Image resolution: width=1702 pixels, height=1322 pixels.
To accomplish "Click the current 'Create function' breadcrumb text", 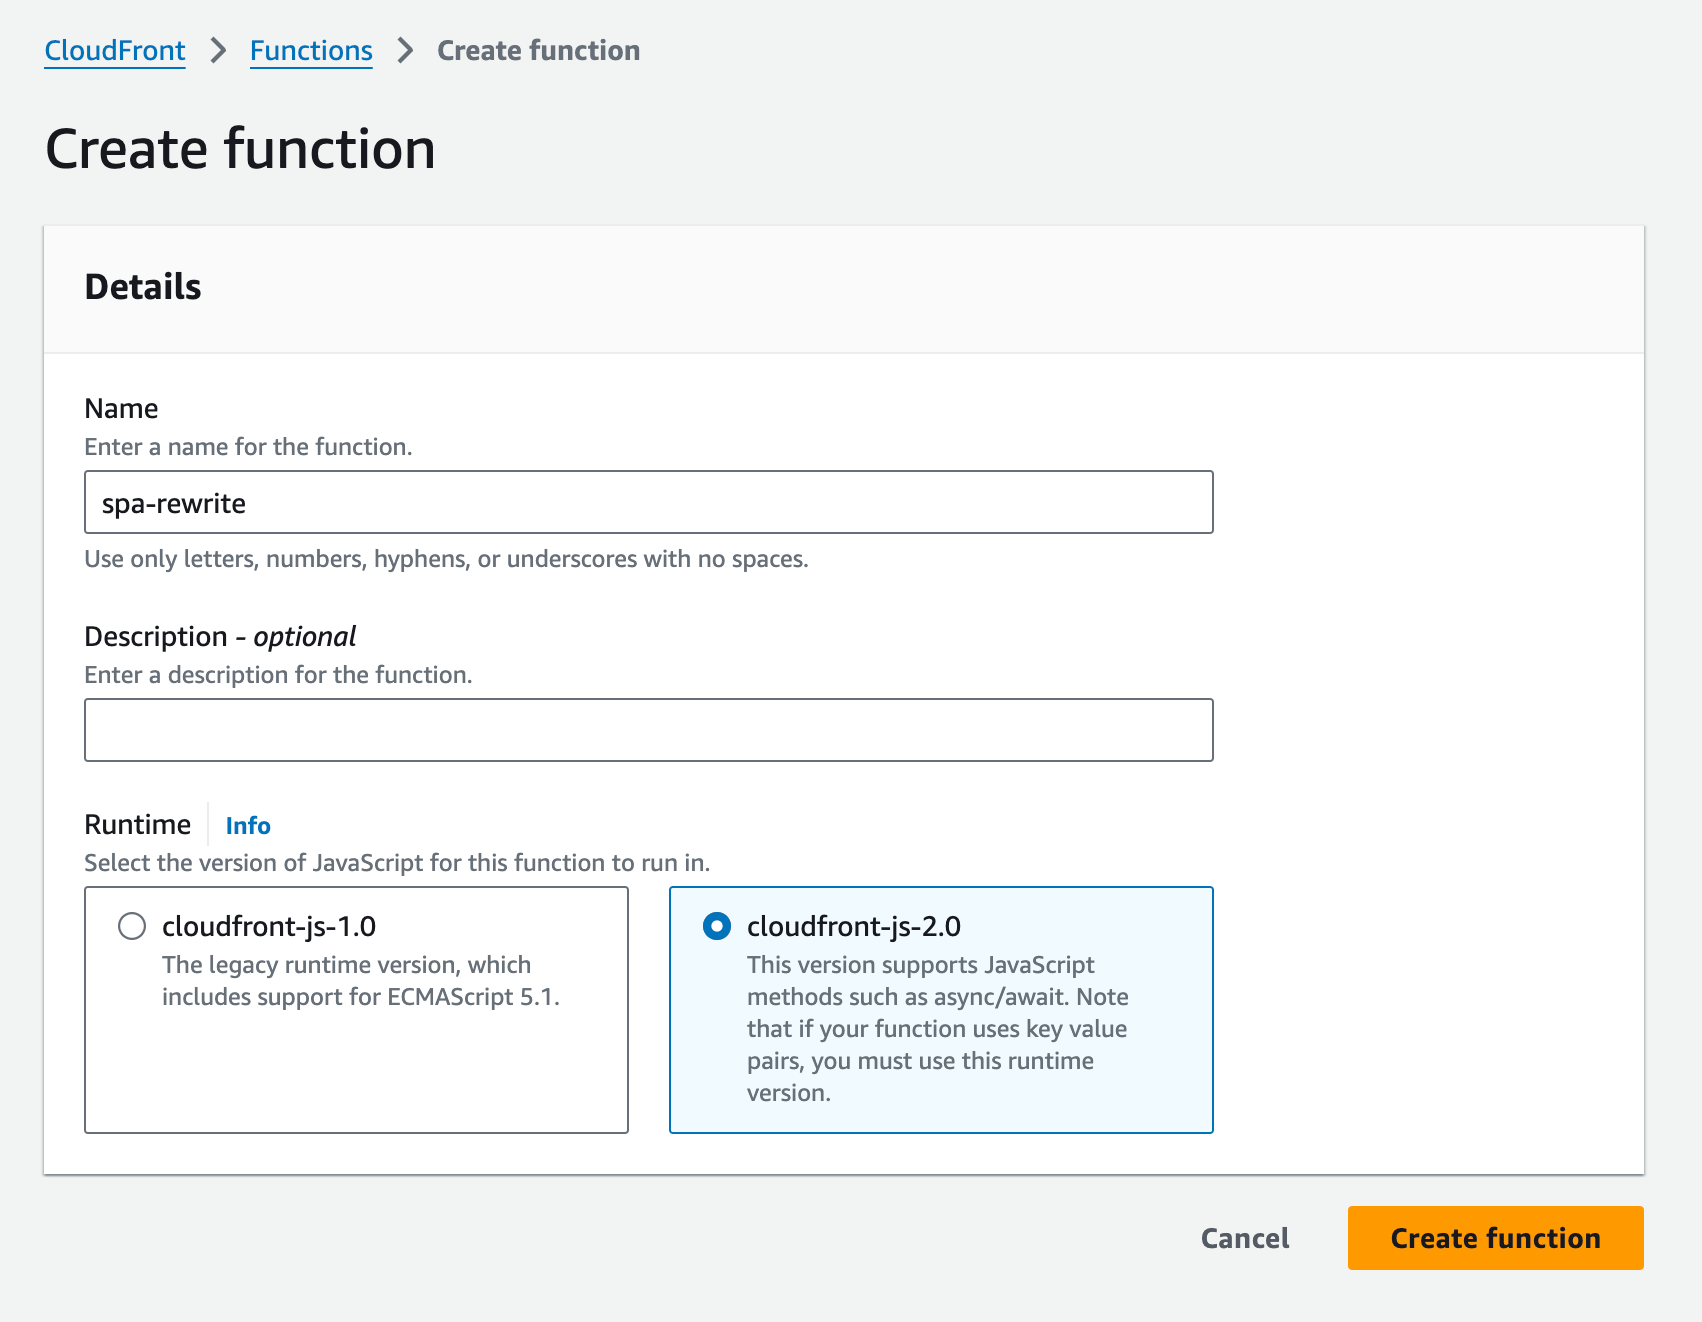I will pos(538,51).
